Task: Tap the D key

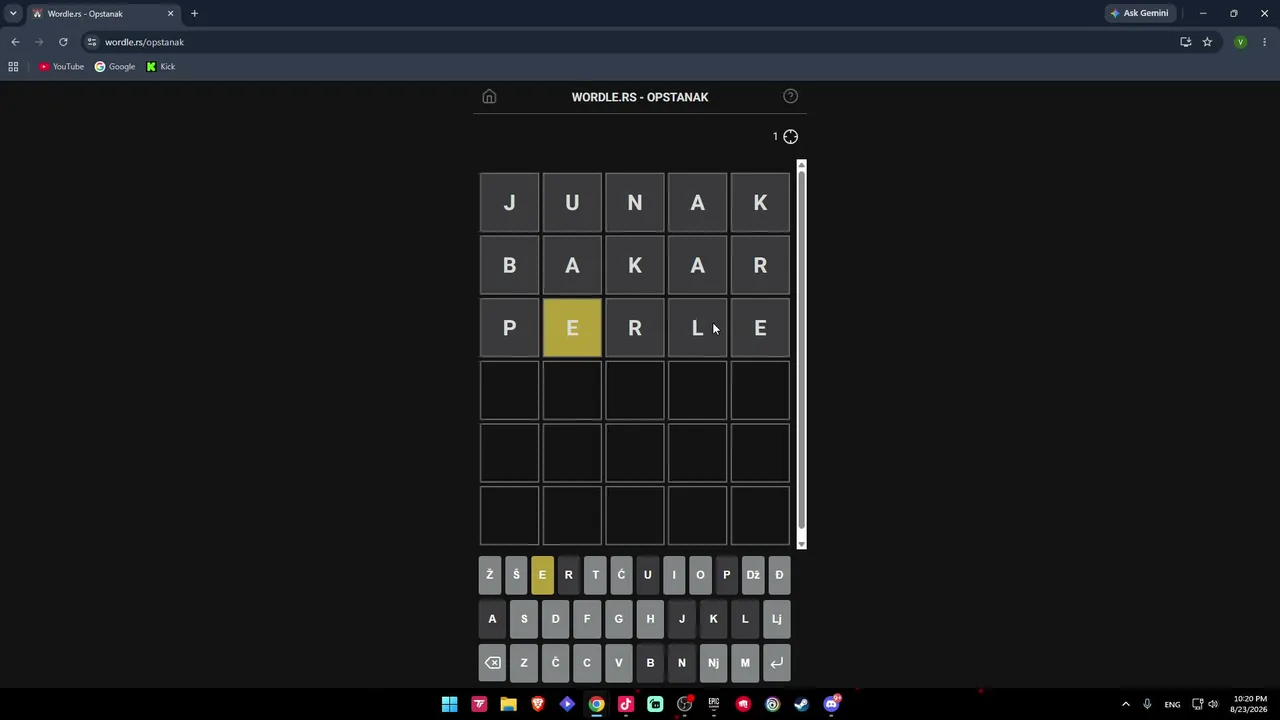Action: pyautogui.click(x=555, y=619)
